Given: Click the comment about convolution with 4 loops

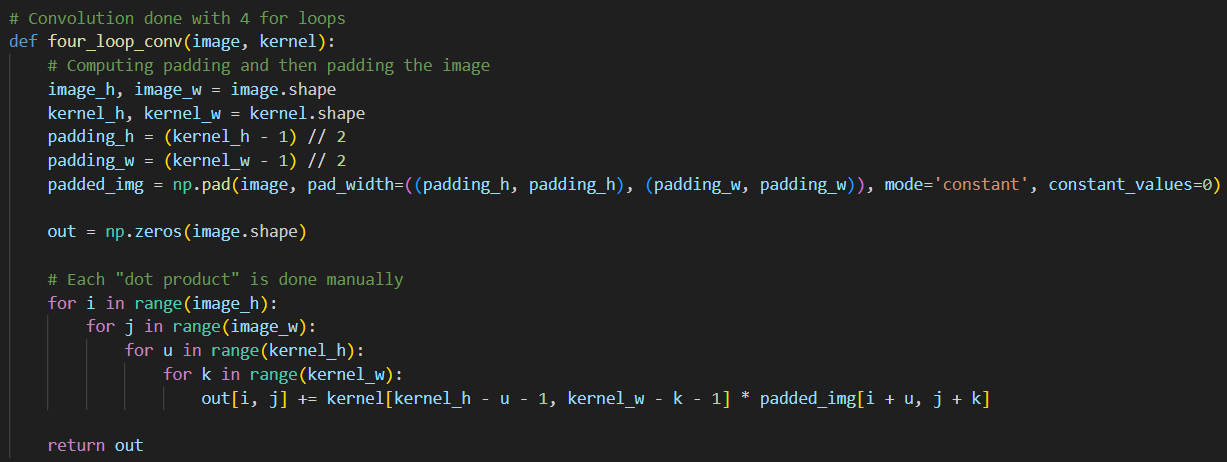Looking at the screenshot, I should [x=177, y=18].
